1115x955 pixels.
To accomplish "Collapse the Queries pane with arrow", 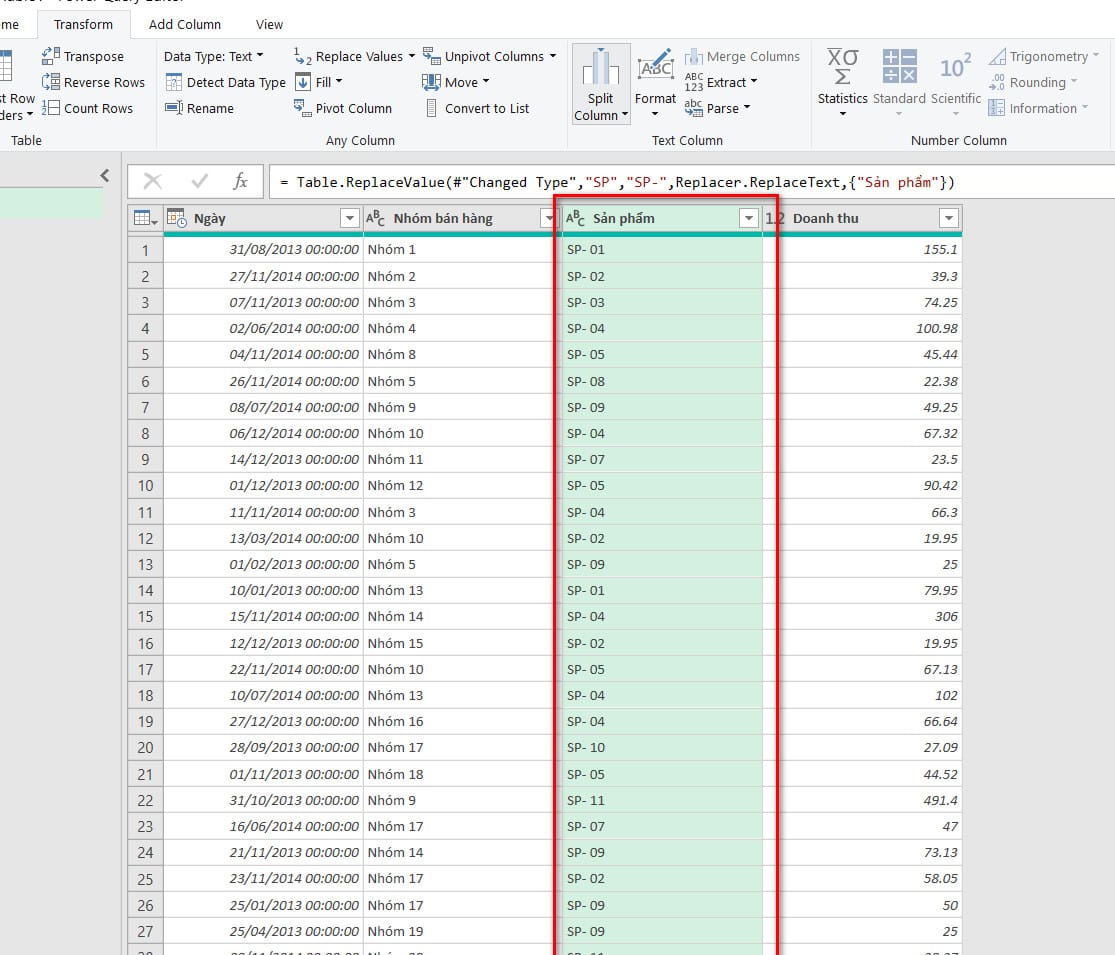I will click(105, 176).
